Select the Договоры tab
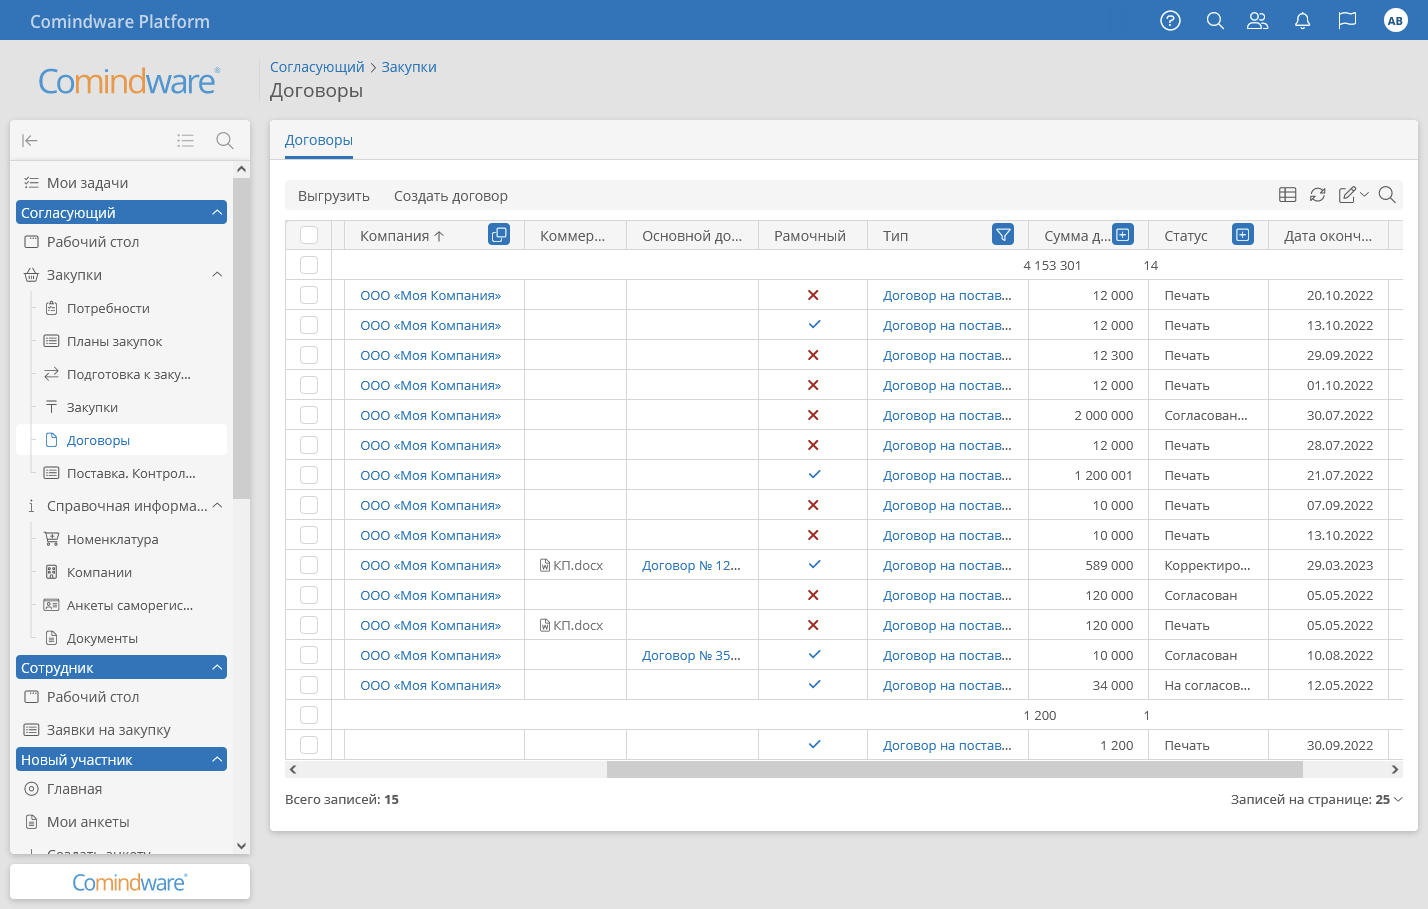The width and height of the screenshot is (1428, 909). click(319, 140)
